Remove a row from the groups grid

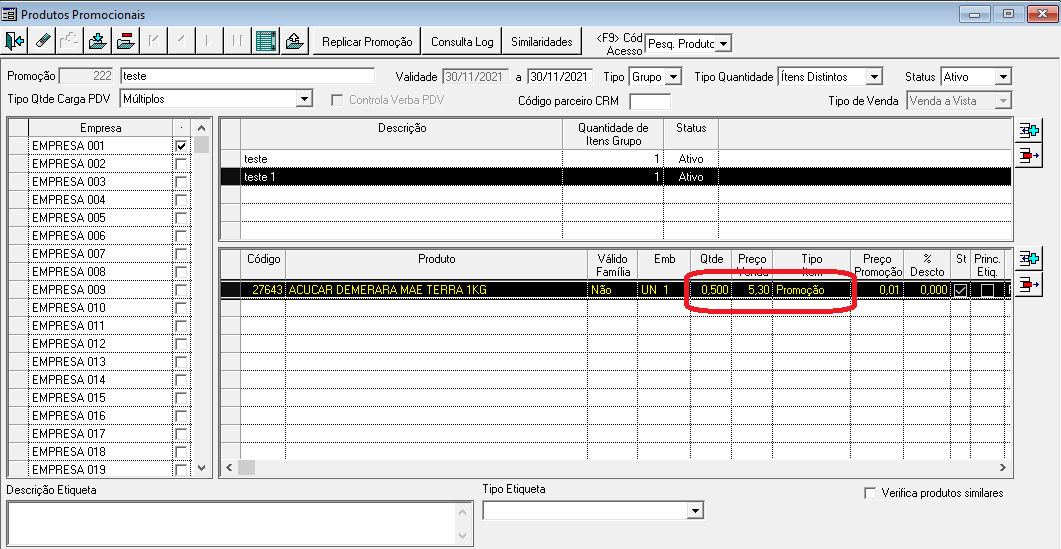(x=1029, y=156)
